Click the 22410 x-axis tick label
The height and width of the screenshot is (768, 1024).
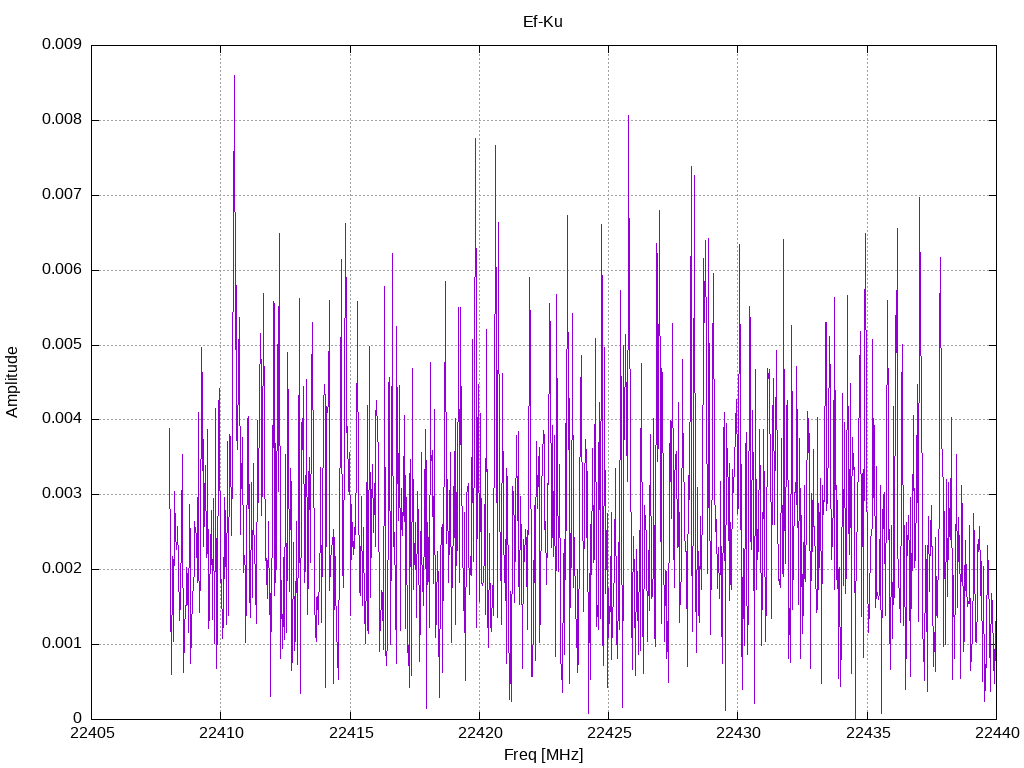click(x=221, y=733)
